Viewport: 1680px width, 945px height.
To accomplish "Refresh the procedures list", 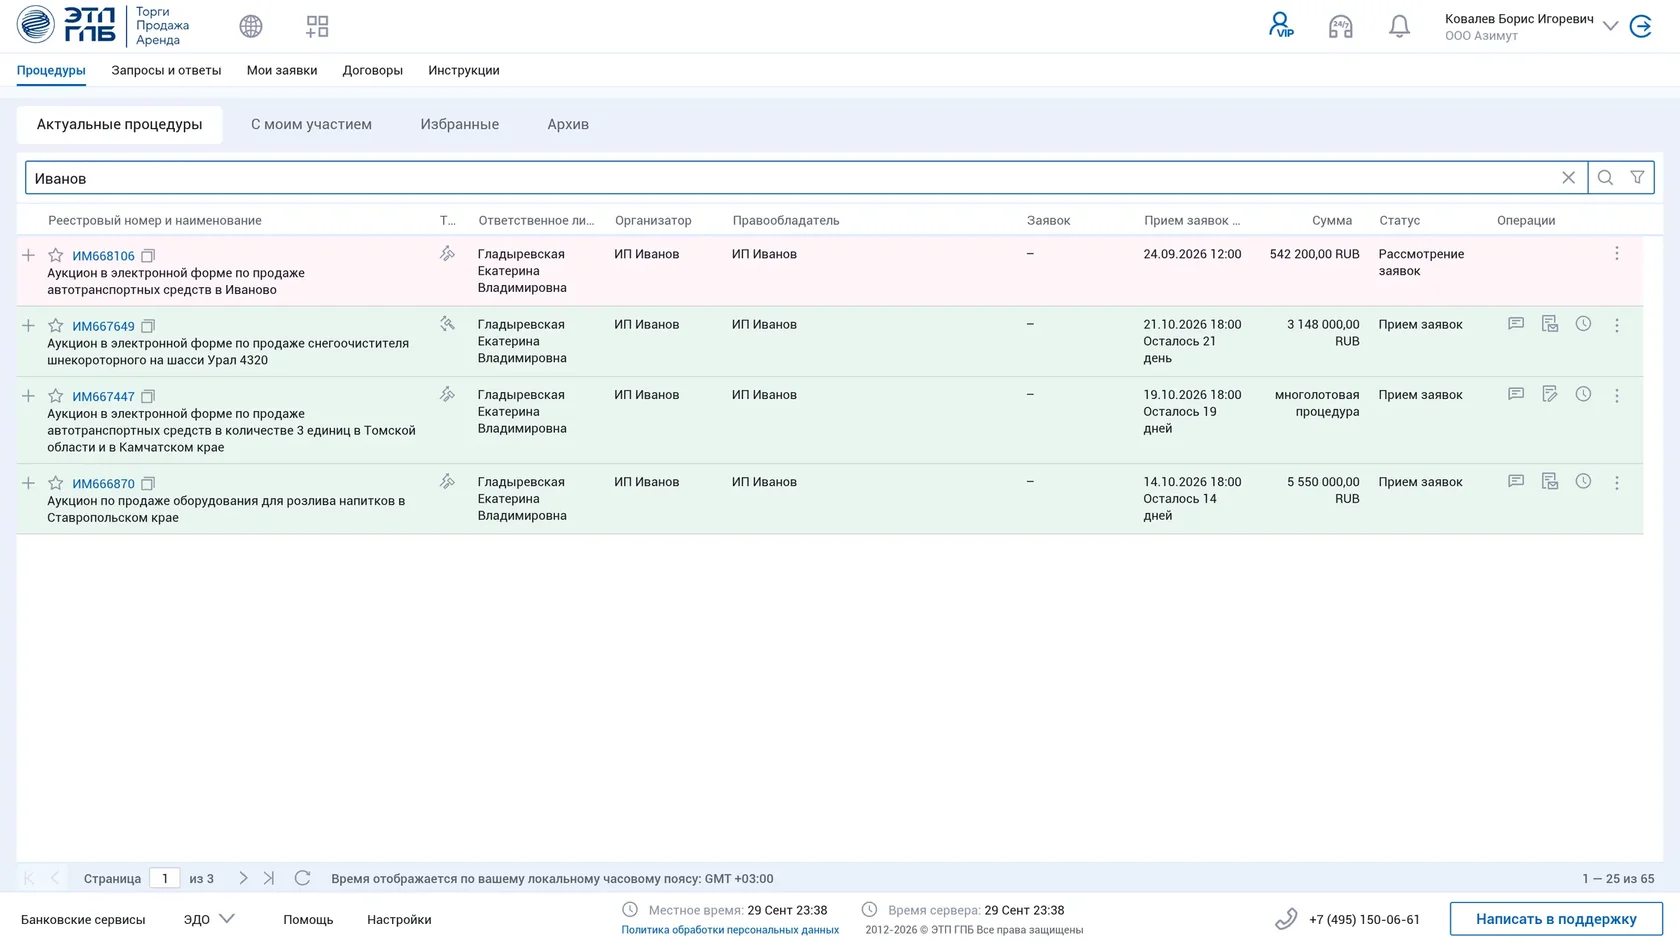I will 302,878.
